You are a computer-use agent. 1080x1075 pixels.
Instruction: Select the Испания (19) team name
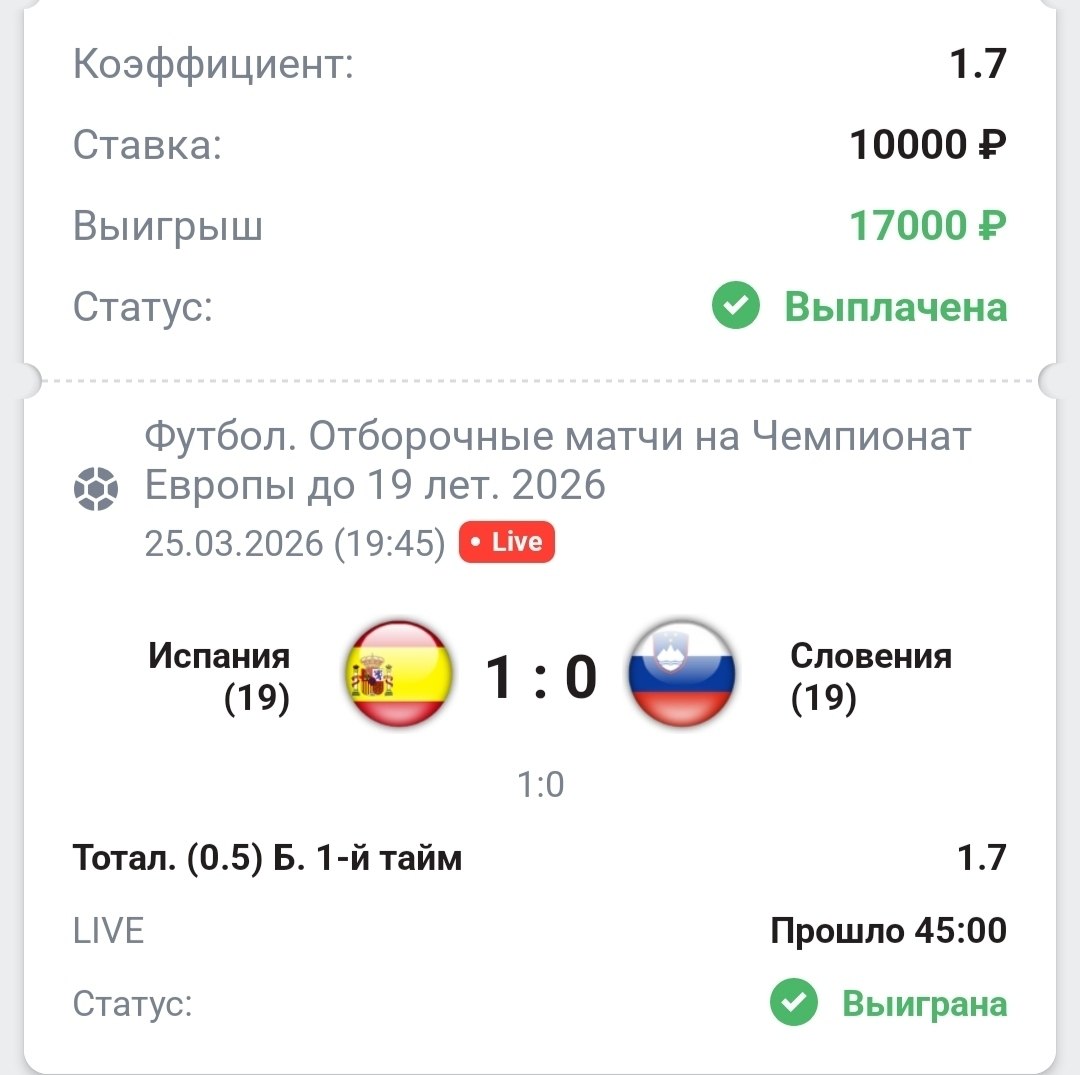click(x=219, y=677)
